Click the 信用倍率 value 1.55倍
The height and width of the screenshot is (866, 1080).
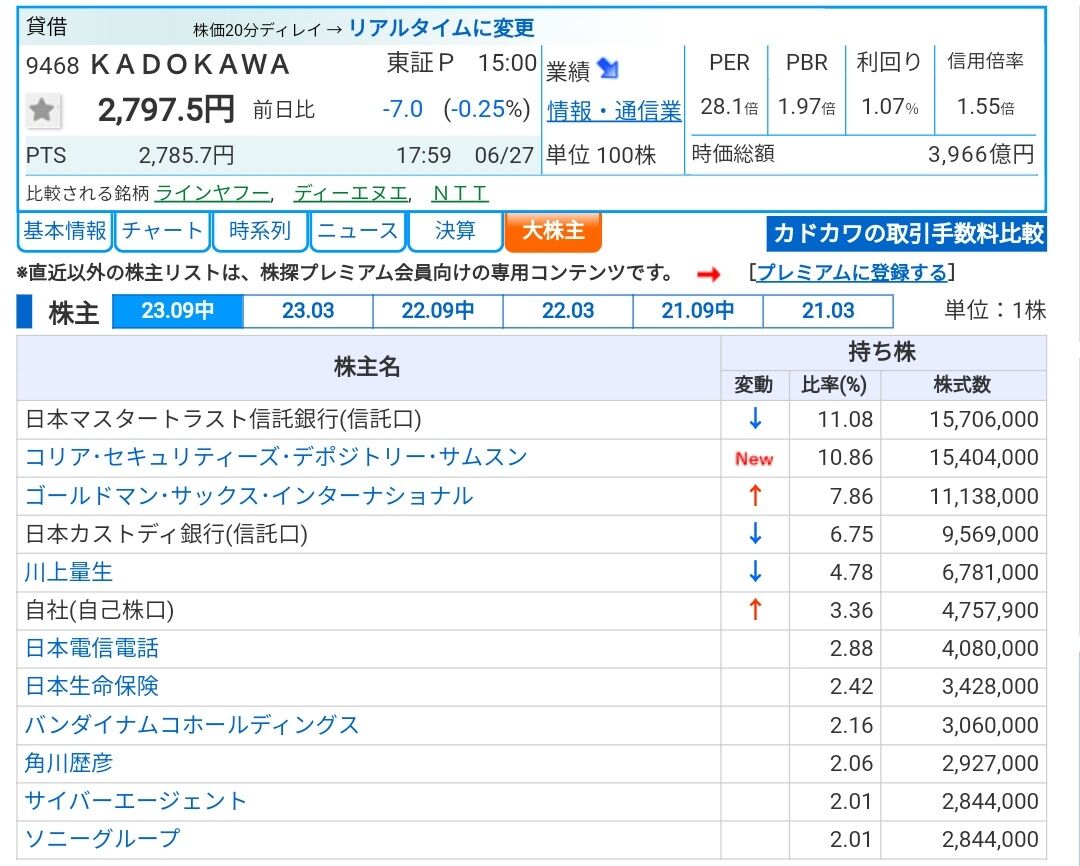tap(986, 107)
